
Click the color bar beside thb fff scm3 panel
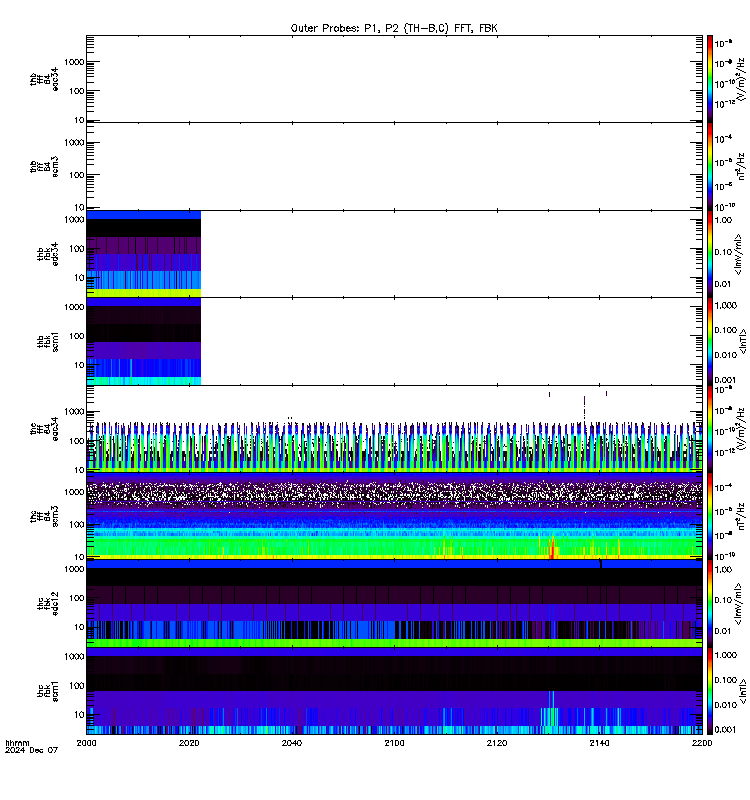click(x=710, y=166)
